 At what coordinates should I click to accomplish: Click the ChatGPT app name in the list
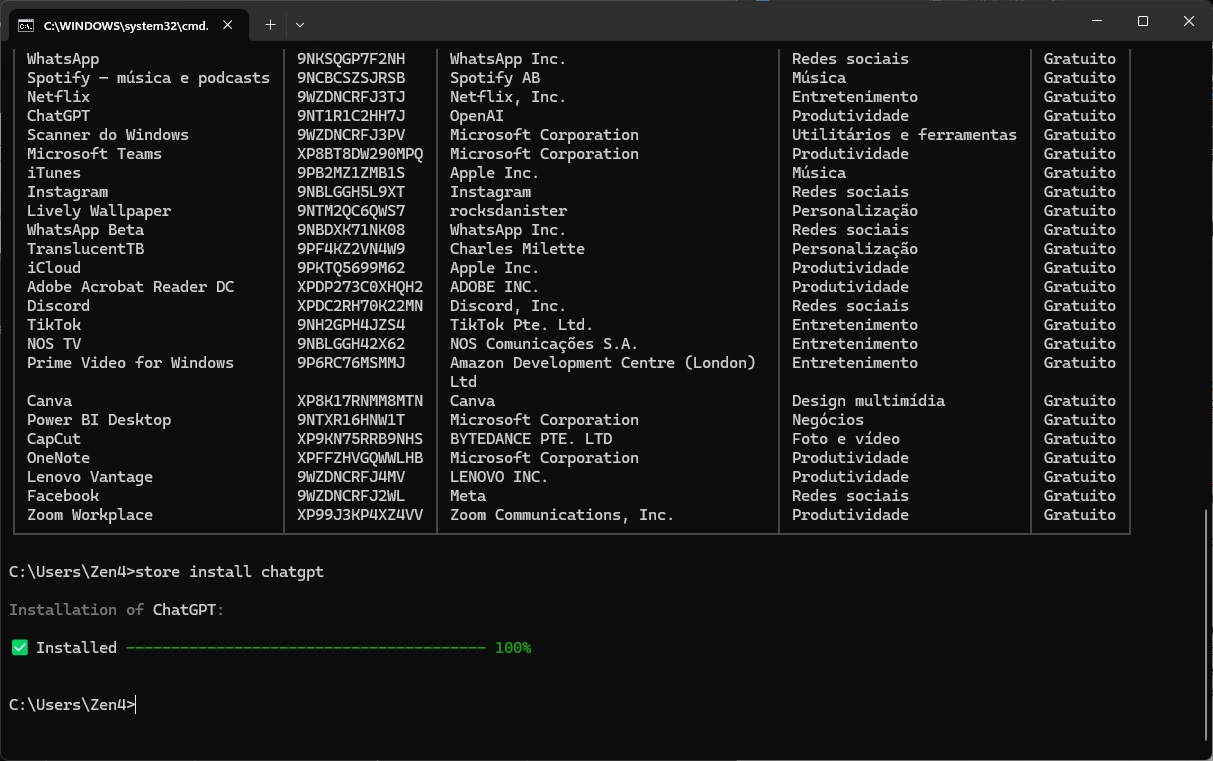coord(58,116)
